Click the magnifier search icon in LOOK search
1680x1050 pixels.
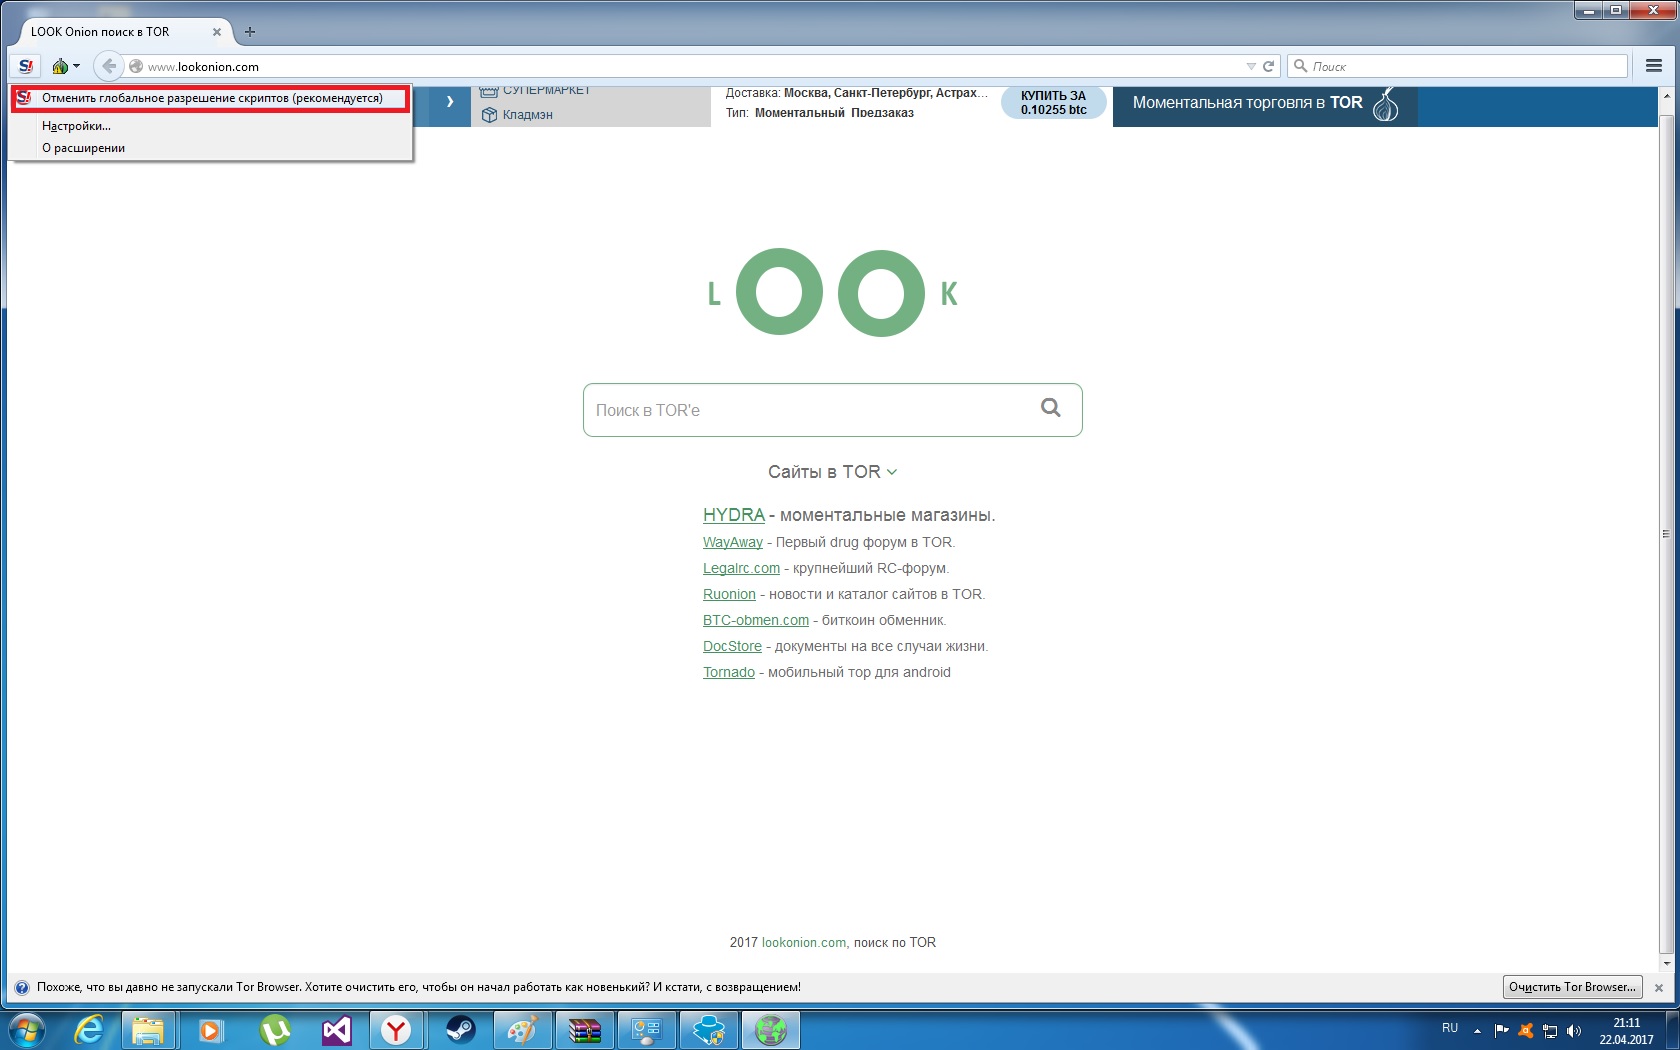pos(1051,407)
